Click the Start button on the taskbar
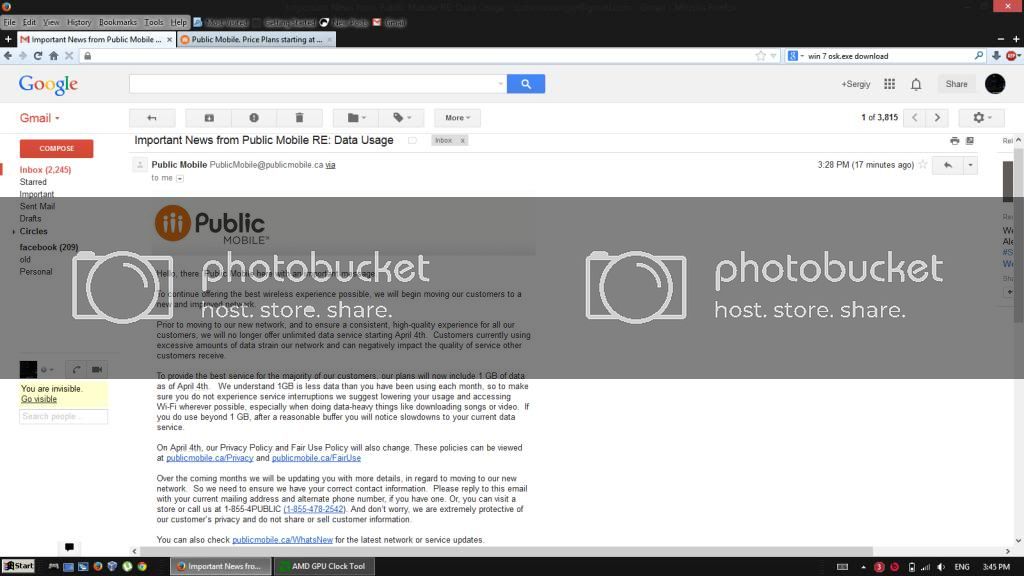This screenshot has height=576, width=1024. click(x=18, y=566)
